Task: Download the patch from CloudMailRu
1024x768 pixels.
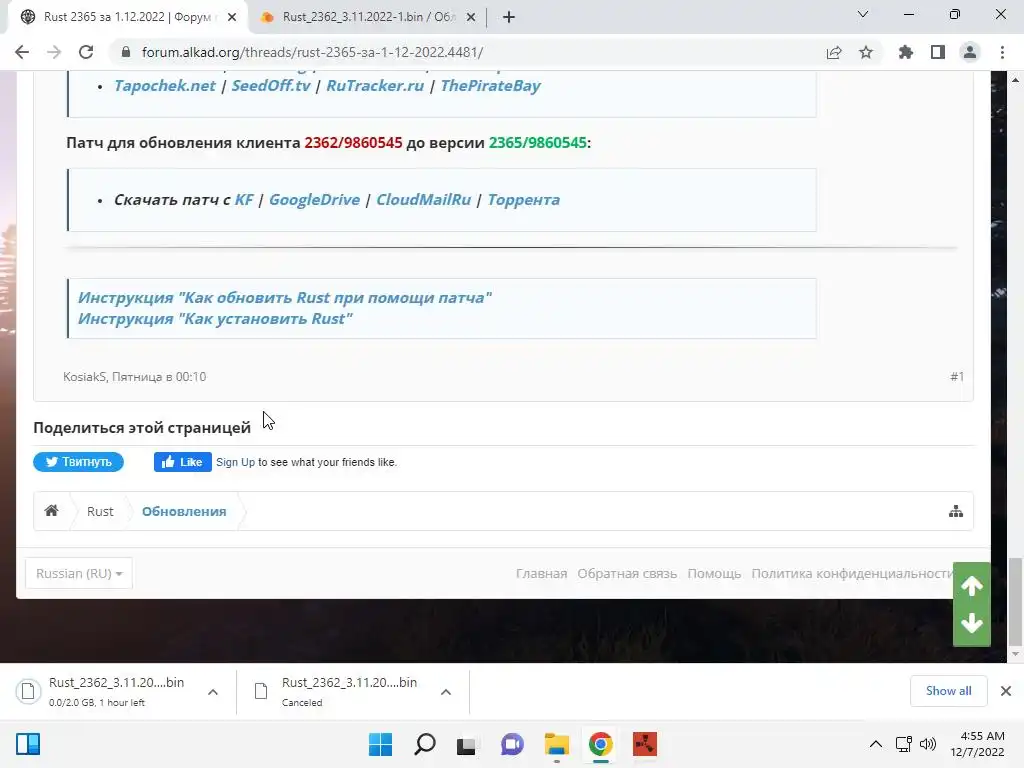Action: tap(423, 200)
